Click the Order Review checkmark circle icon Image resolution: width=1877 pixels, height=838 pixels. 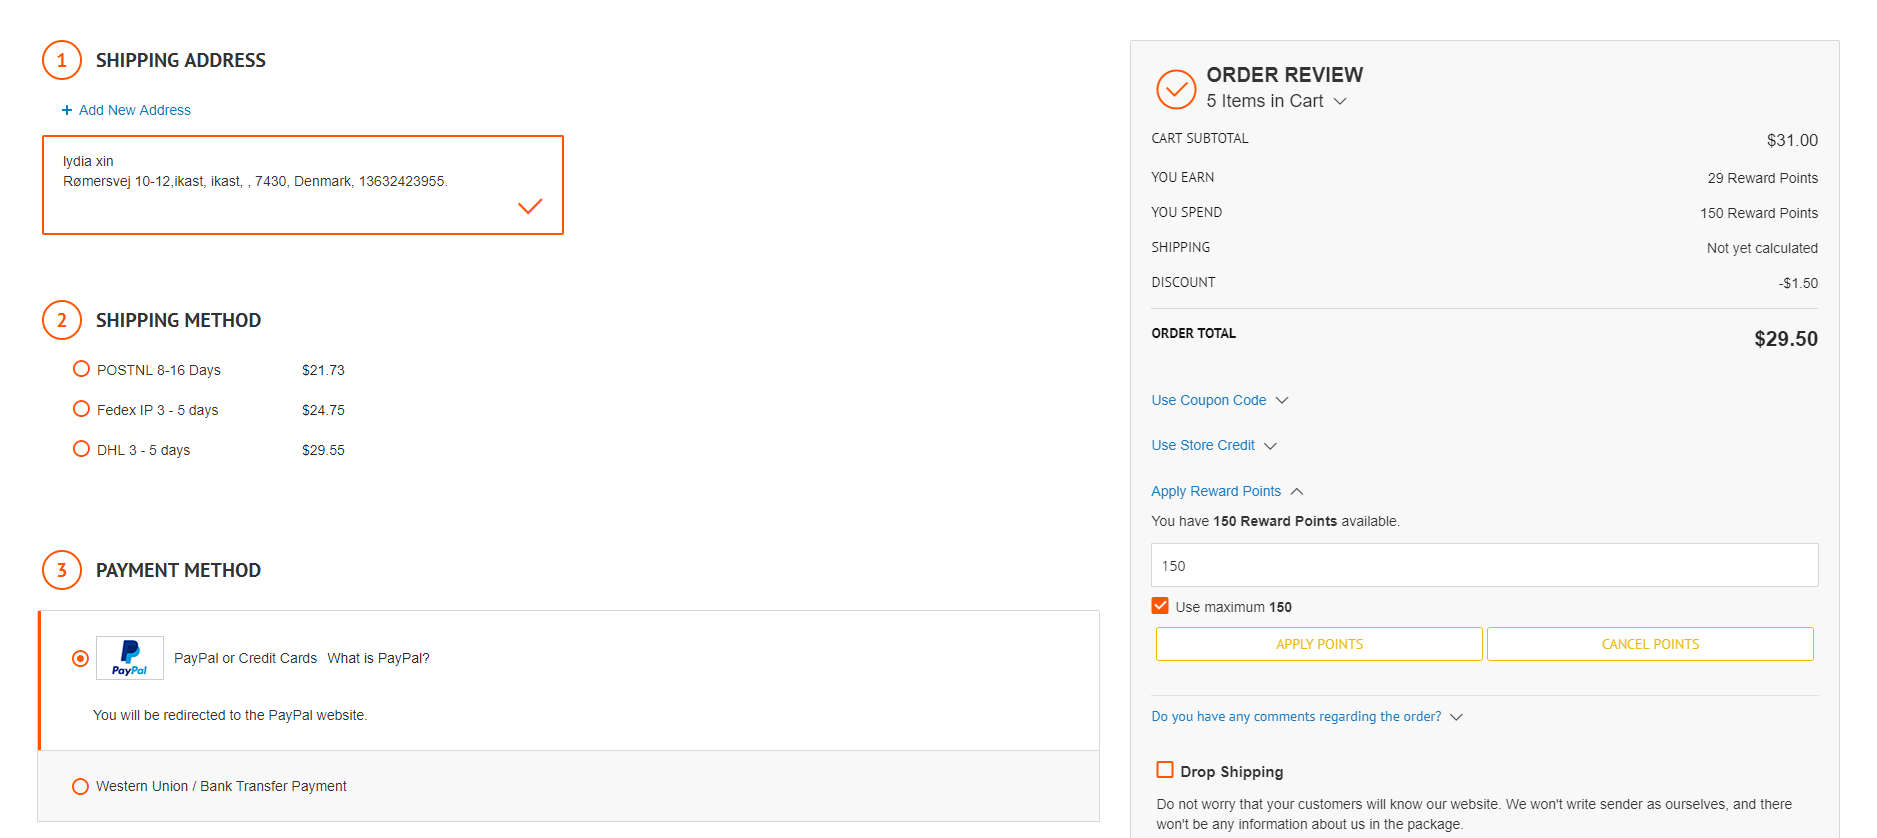click(x=1176, y=89)
